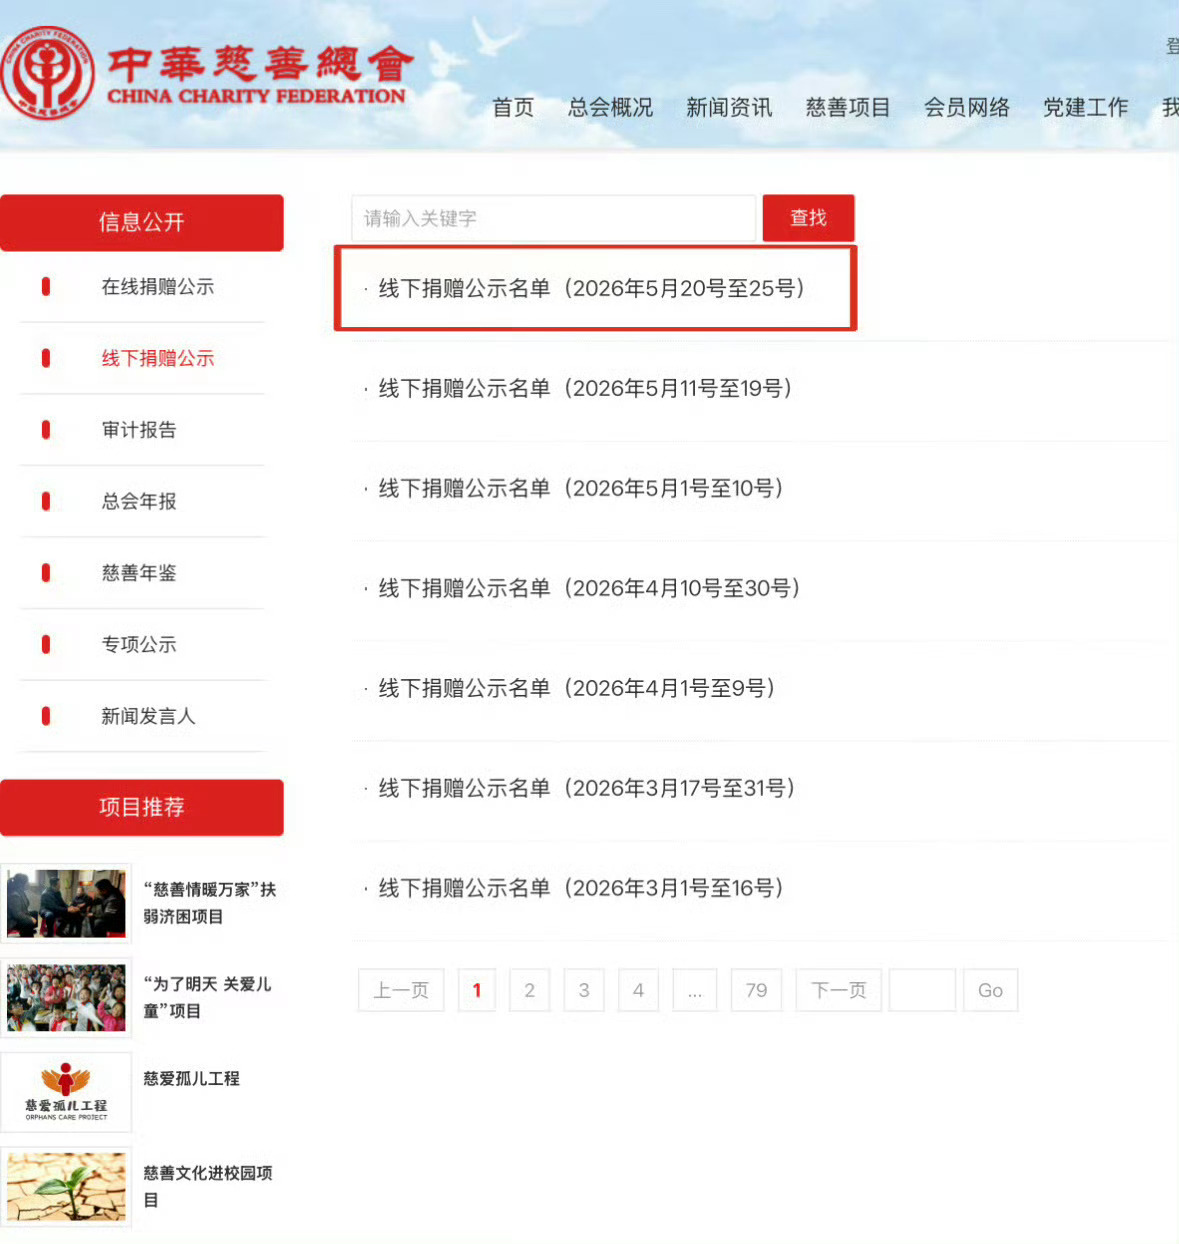This screenshot has width=1179, height=1244.
Task: Open the 慈善情暖万家 project thumbnail
Action: click(x=66, y=903)
